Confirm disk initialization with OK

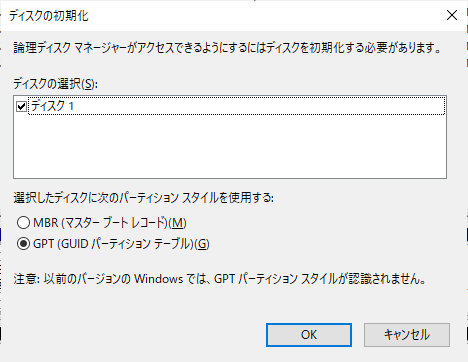point(309,335)
